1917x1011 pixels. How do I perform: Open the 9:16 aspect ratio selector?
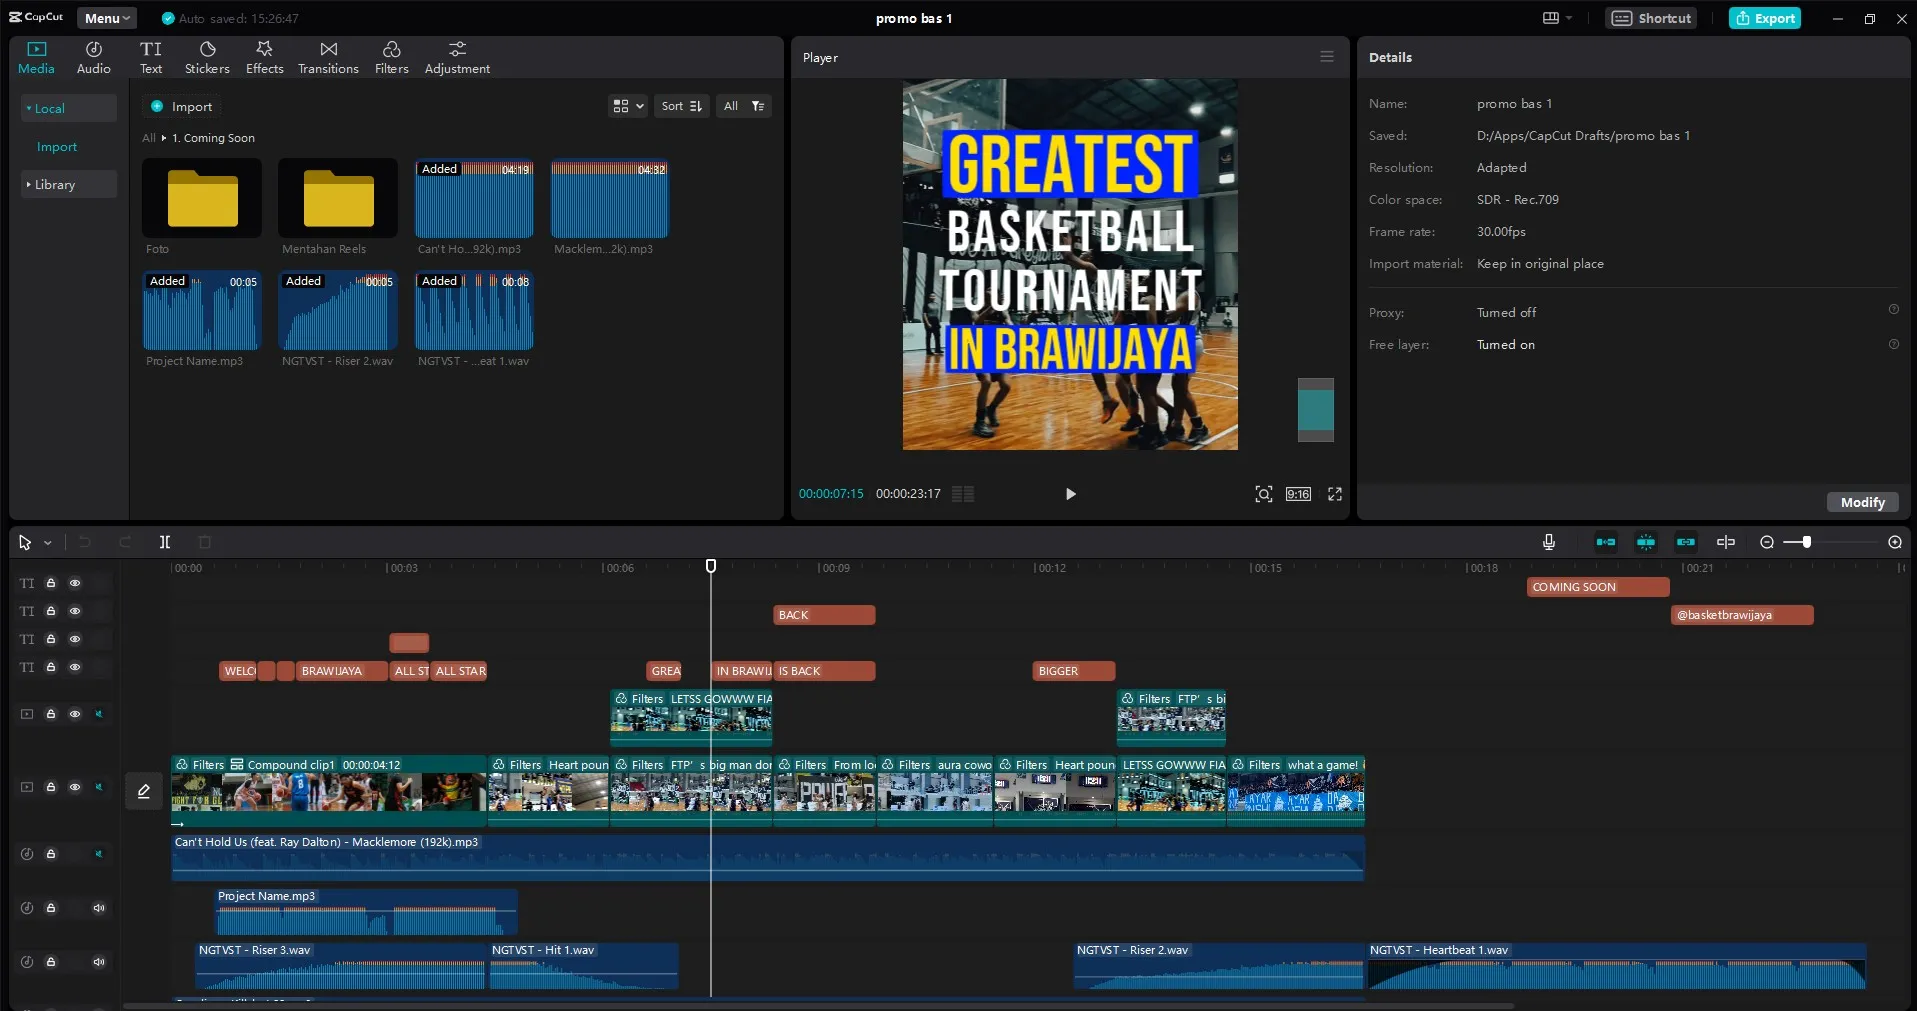click(x=1298, y=494)
